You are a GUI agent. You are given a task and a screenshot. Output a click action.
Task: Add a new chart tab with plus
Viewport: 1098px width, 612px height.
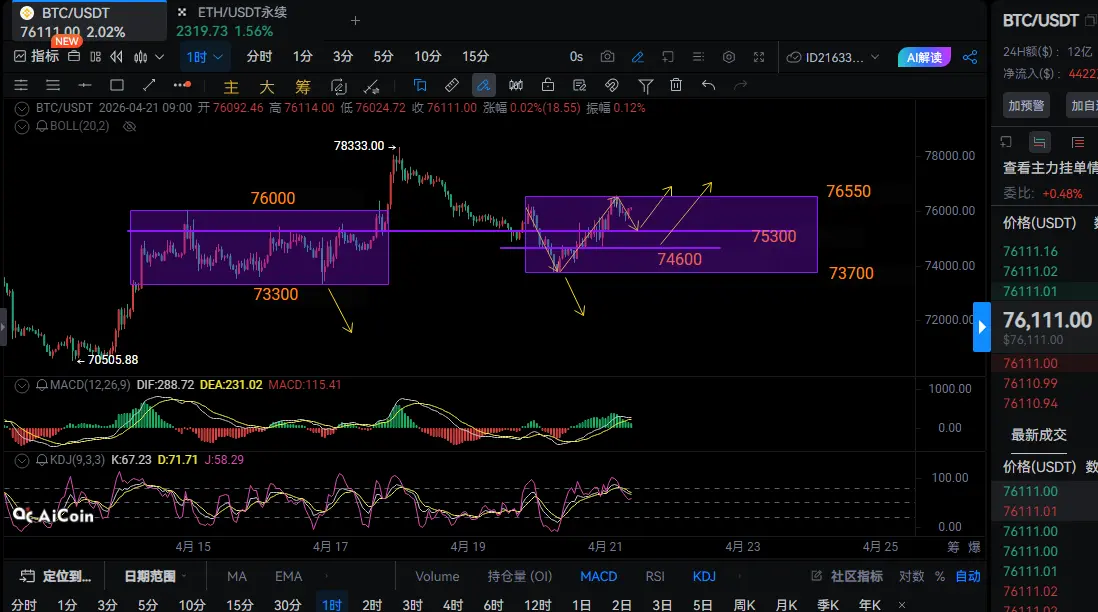355,21
